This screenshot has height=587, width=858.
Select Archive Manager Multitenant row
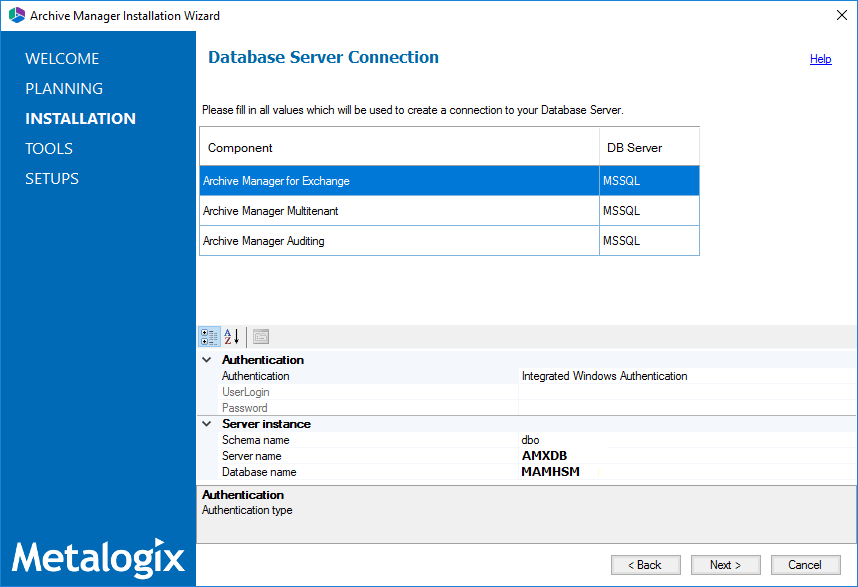coord(398,211)
